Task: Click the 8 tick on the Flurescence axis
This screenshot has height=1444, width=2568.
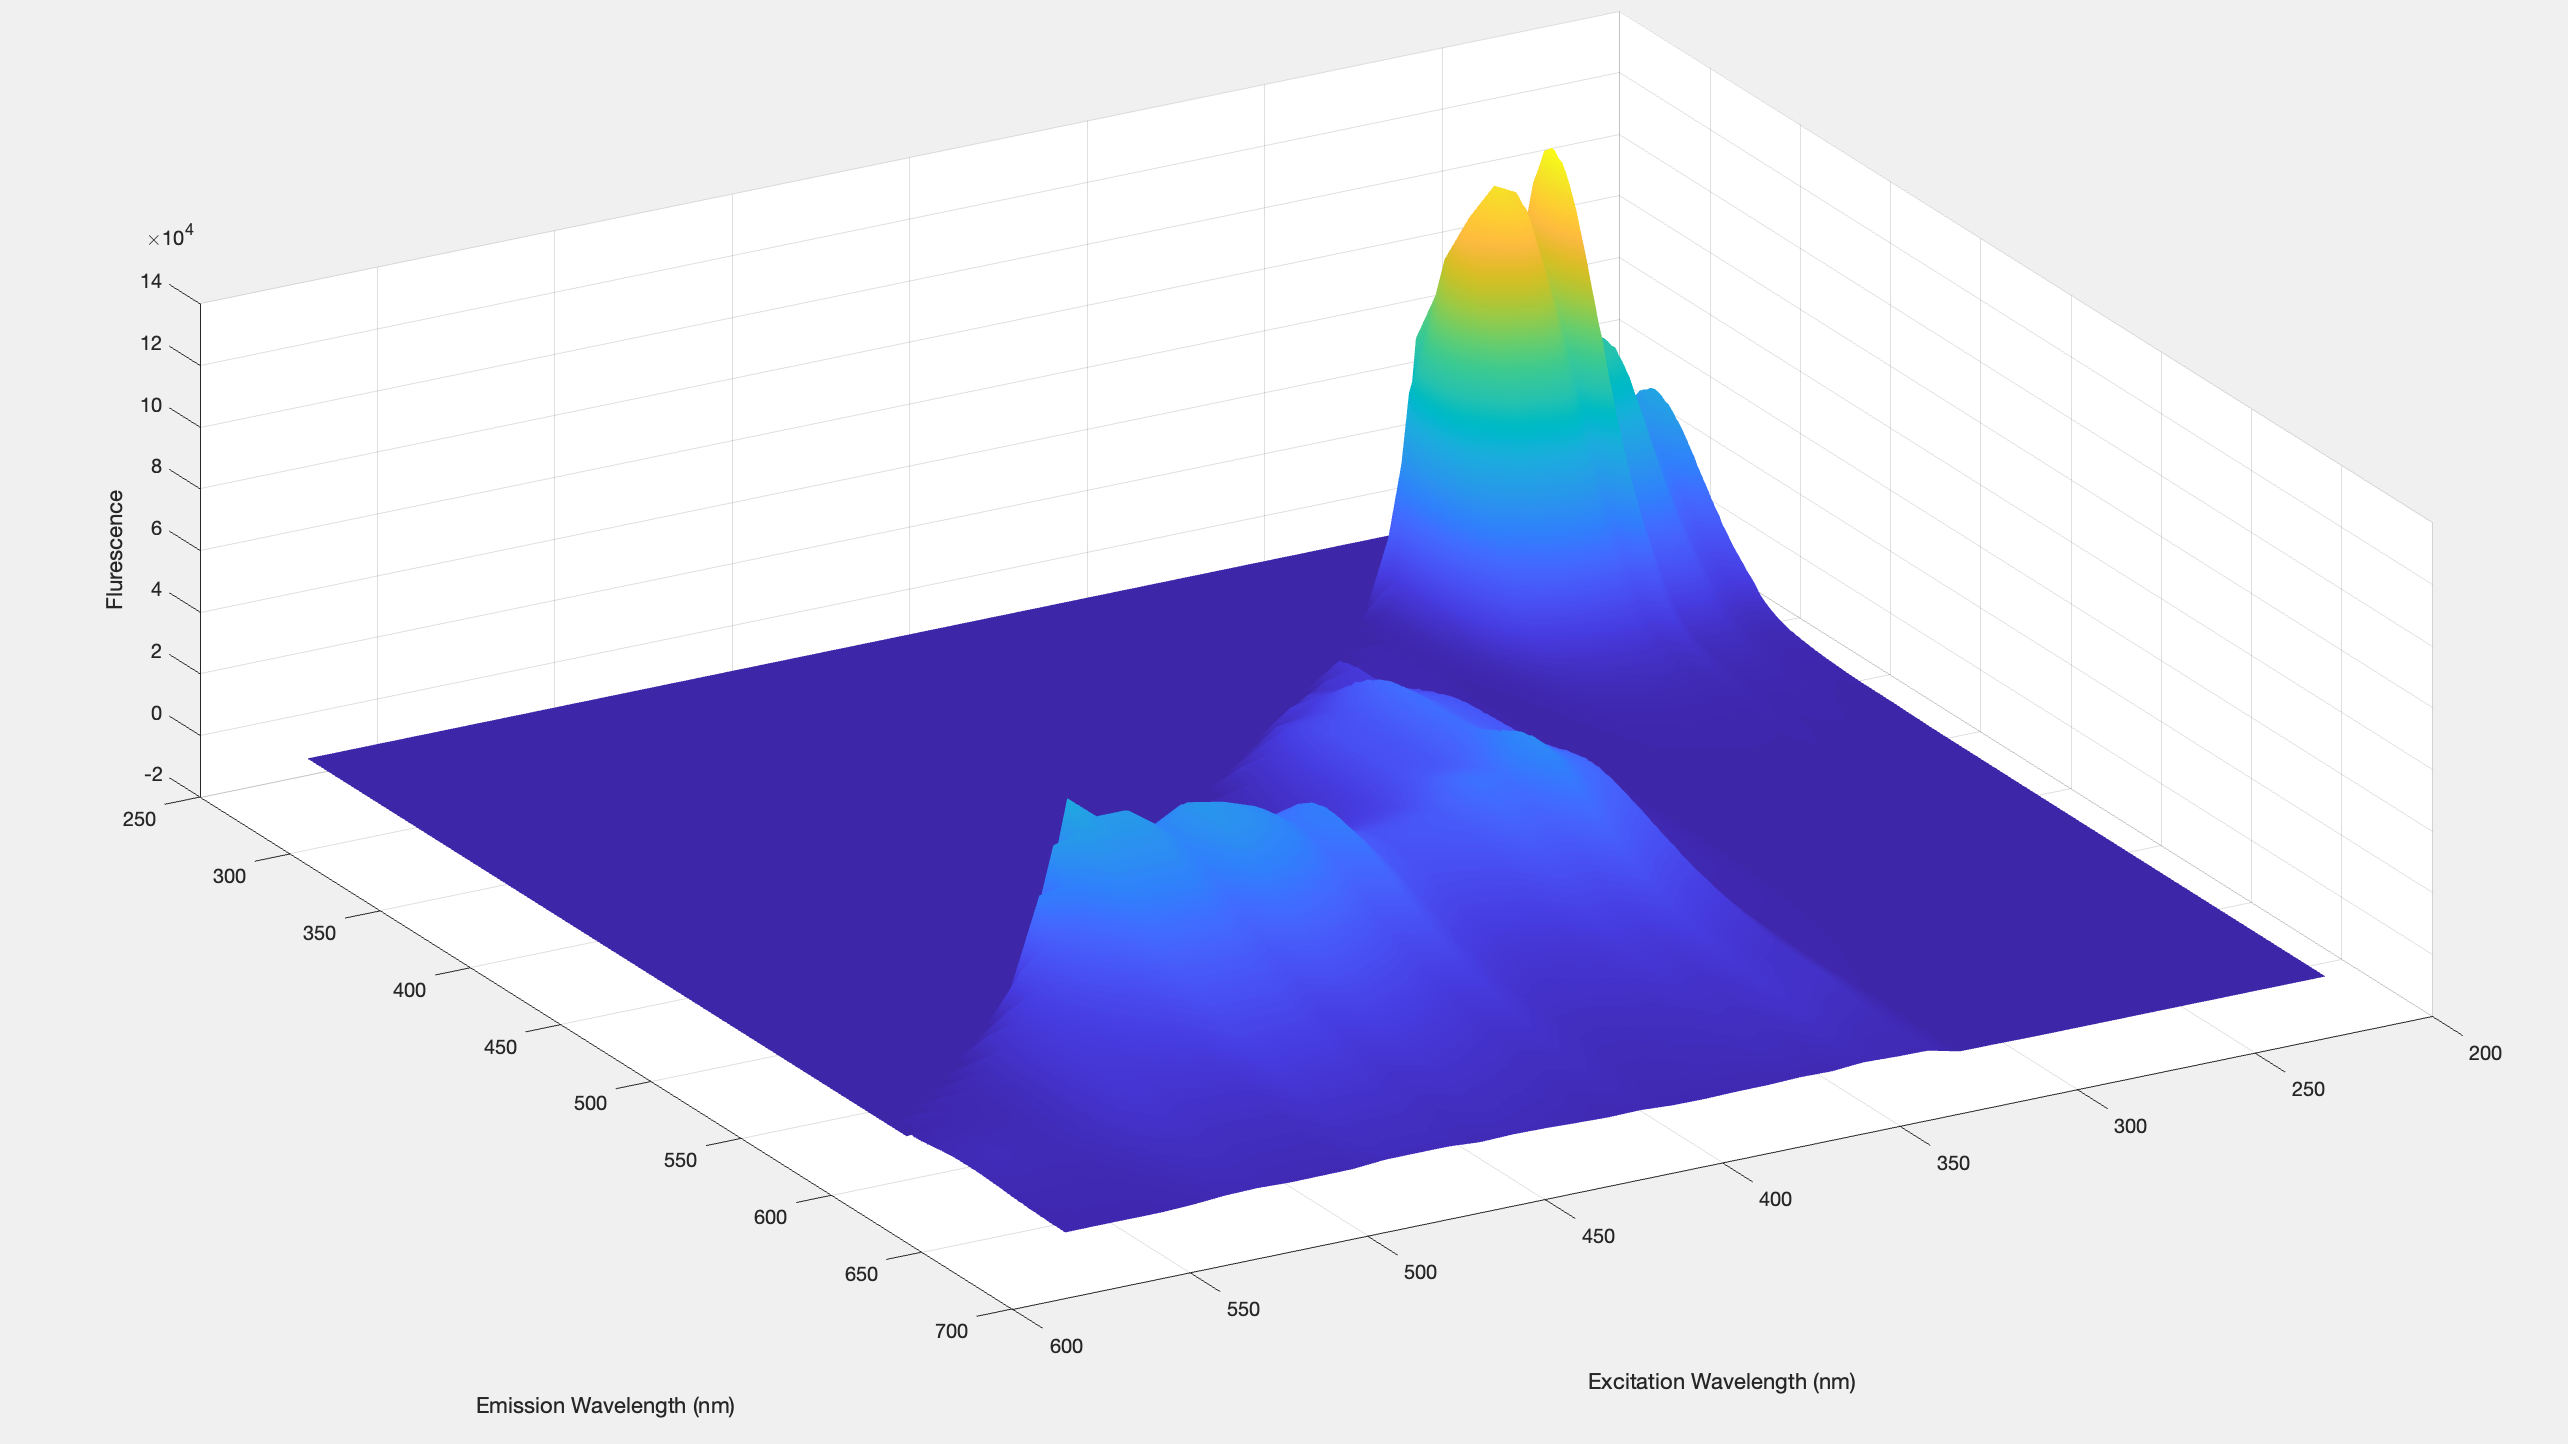Action: click(x=156, y=466)
